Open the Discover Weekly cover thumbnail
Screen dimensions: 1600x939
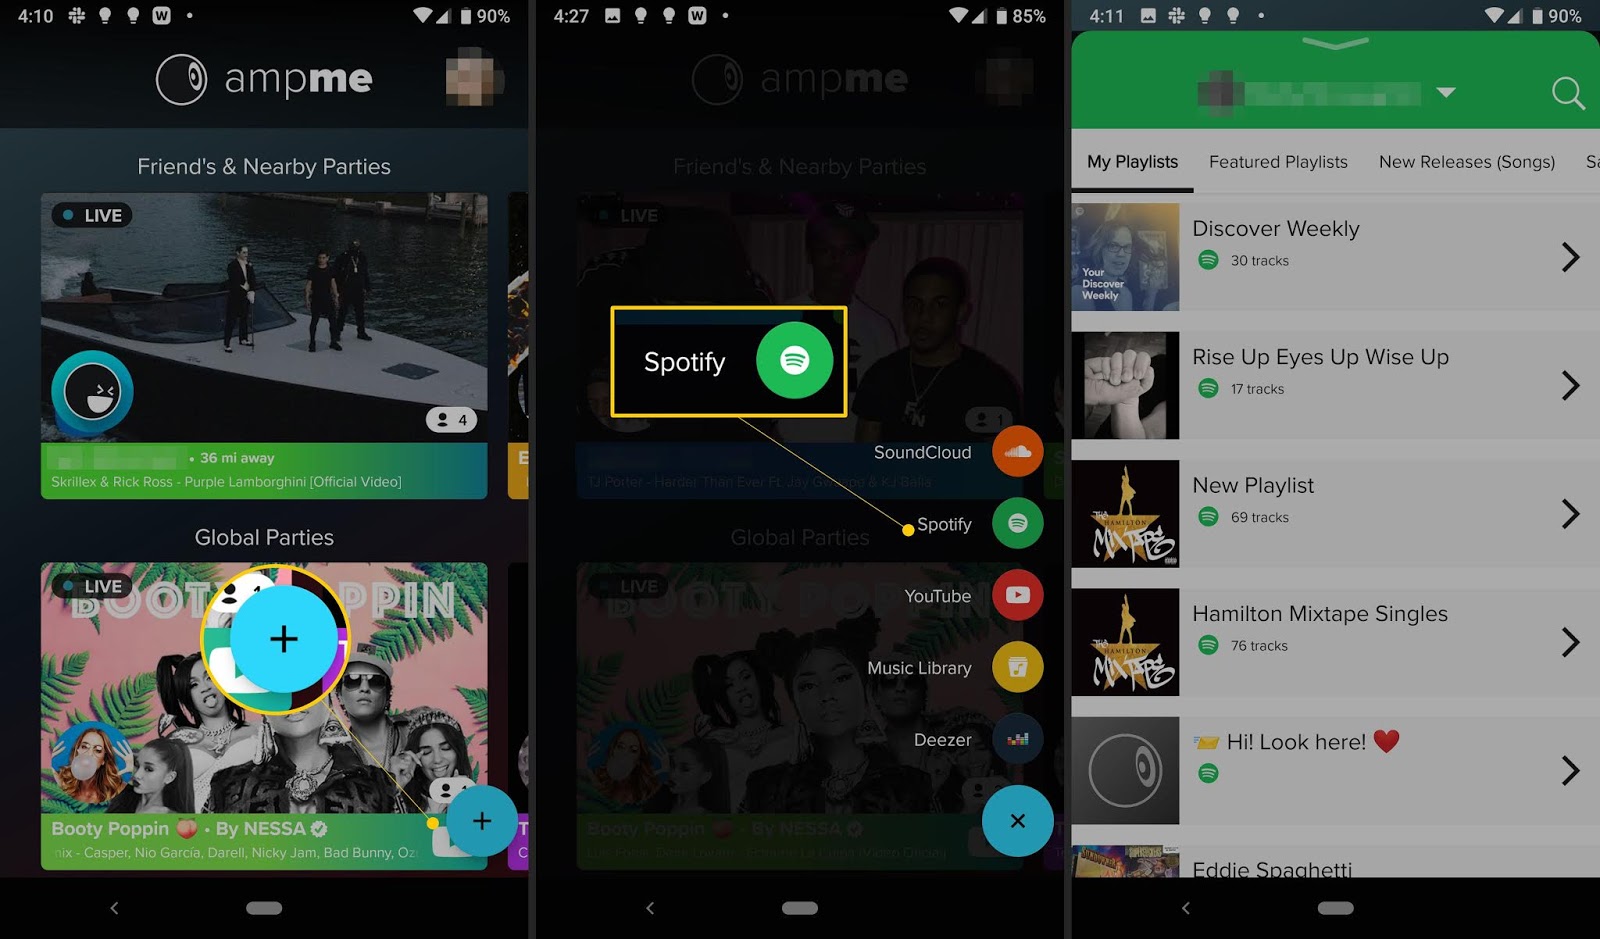[1126, 257]
